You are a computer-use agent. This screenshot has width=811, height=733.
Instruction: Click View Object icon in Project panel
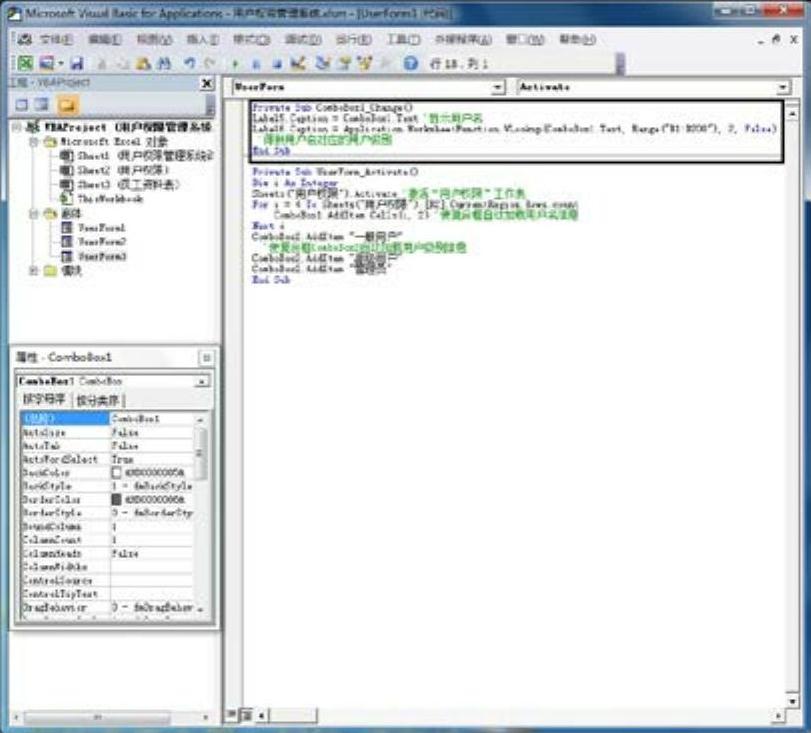[x=42, y=104]
